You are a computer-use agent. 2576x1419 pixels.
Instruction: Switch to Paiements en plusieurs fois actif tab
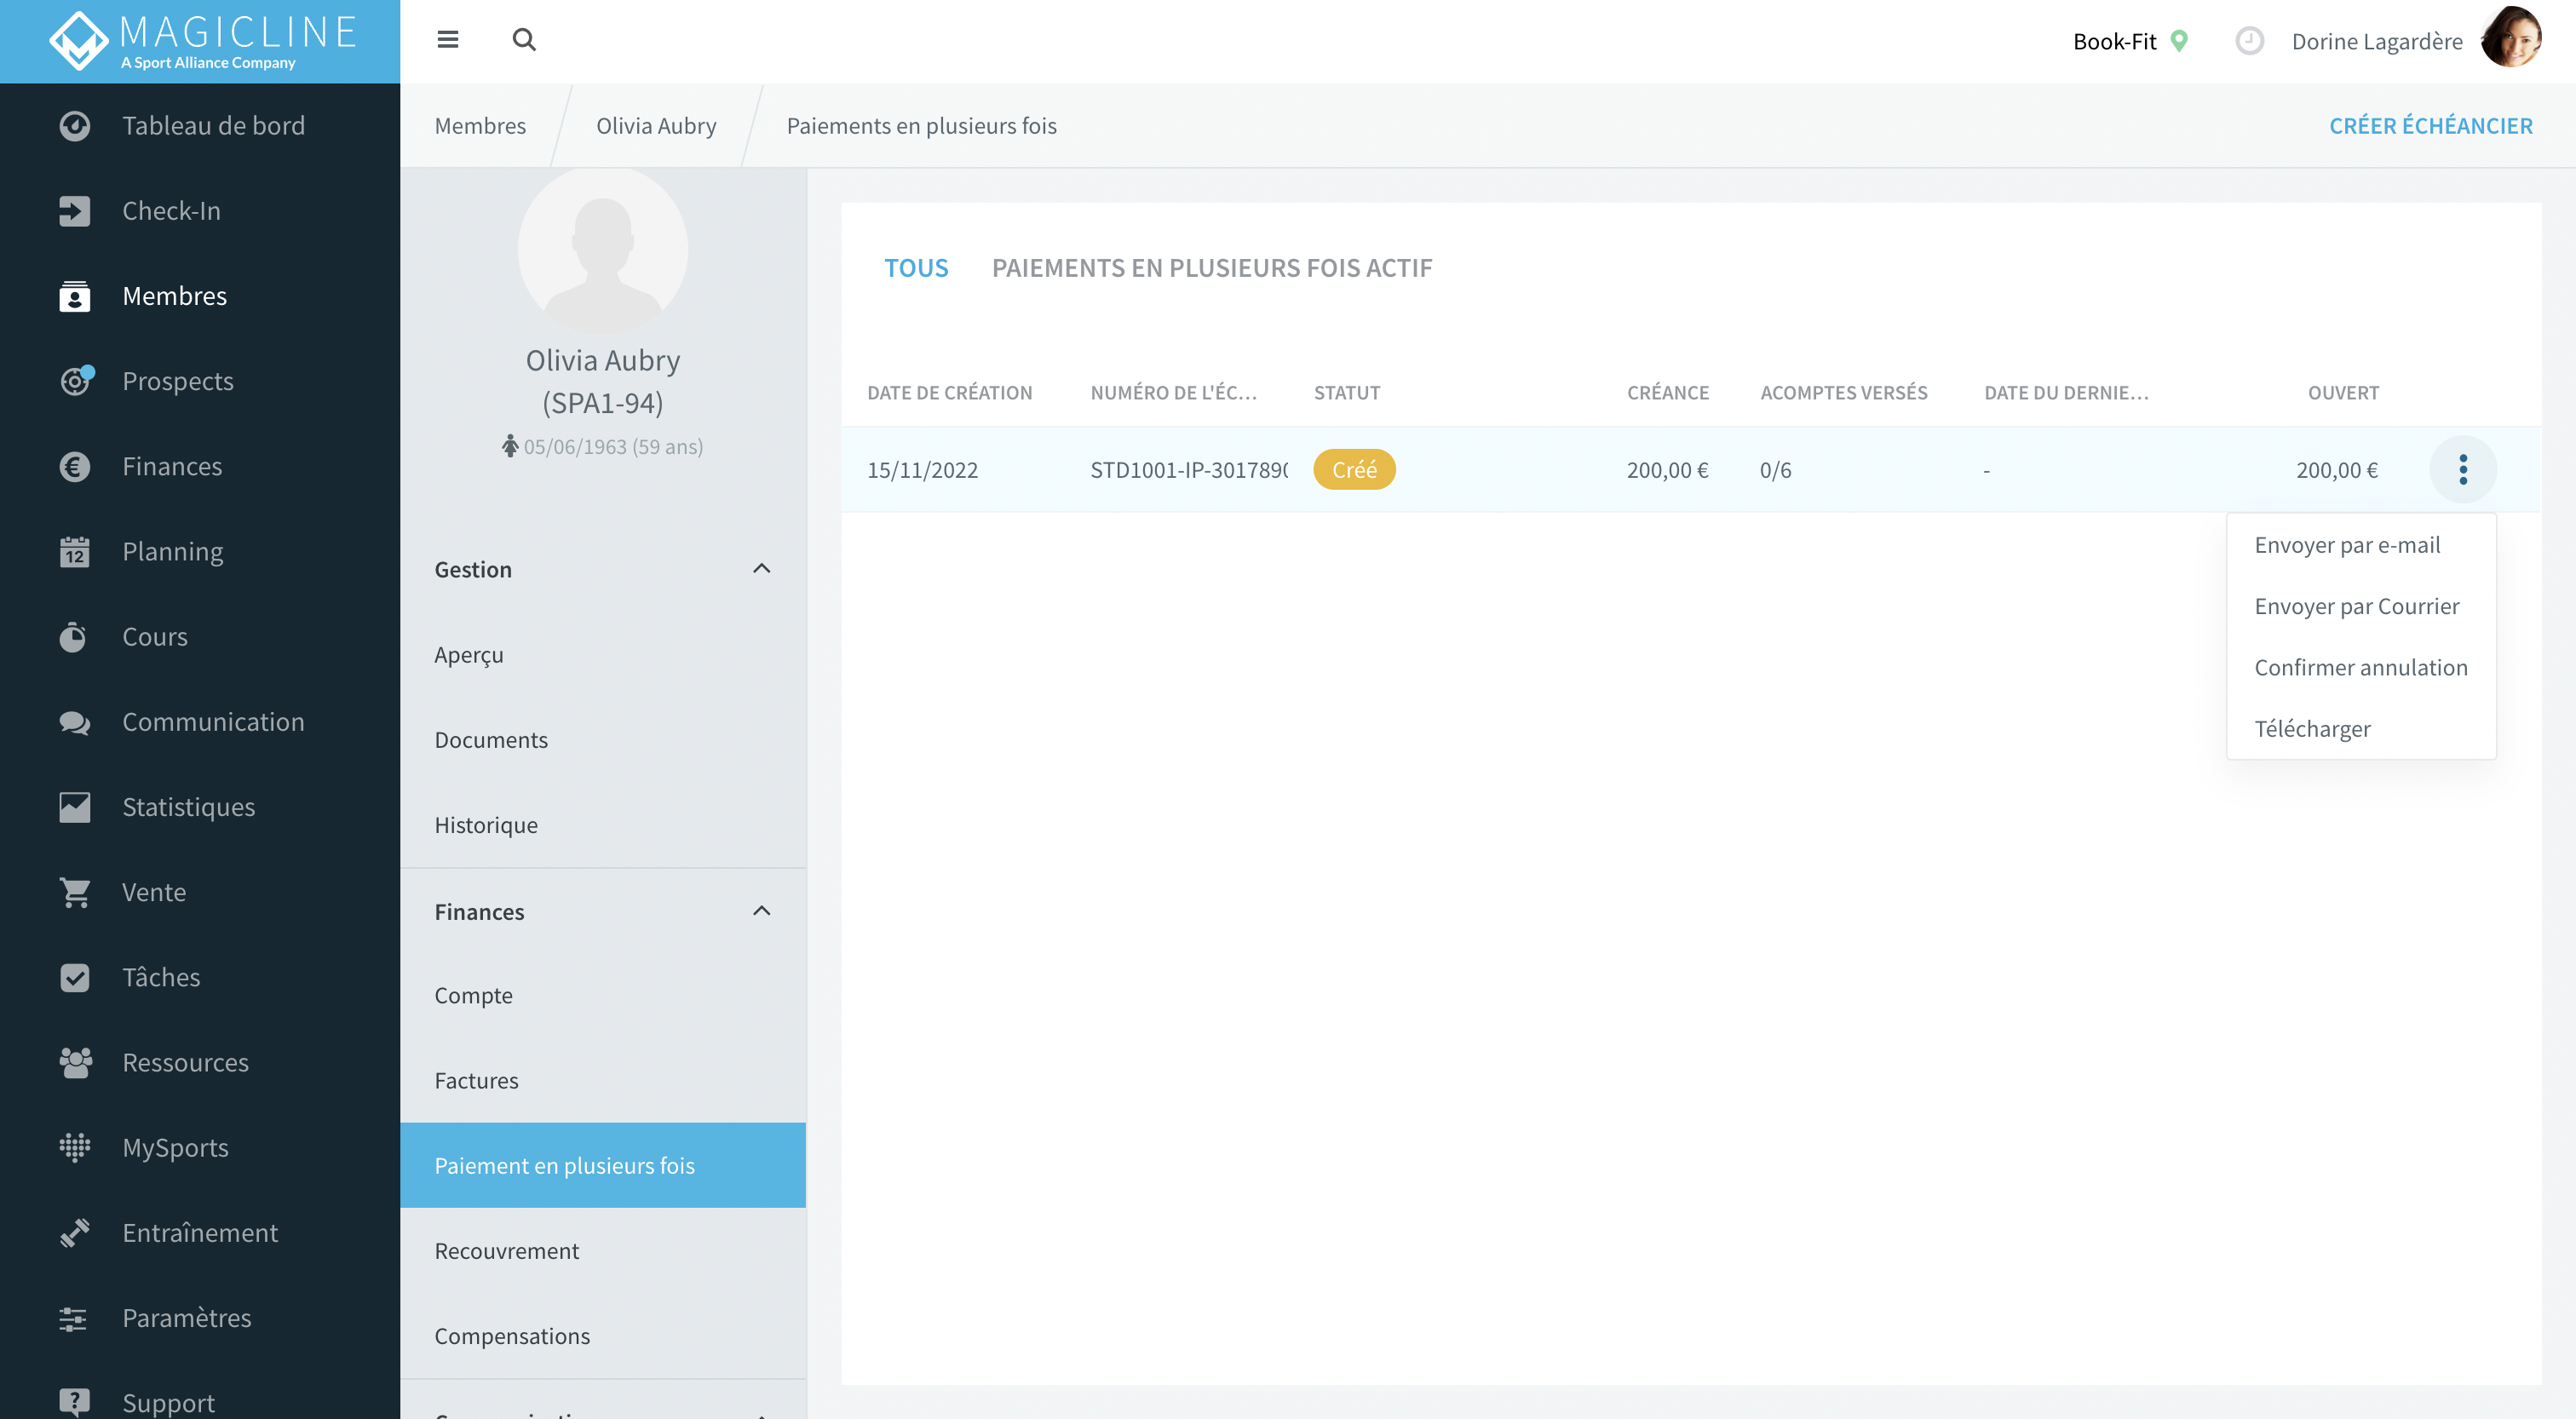(x=1212, y=268)
